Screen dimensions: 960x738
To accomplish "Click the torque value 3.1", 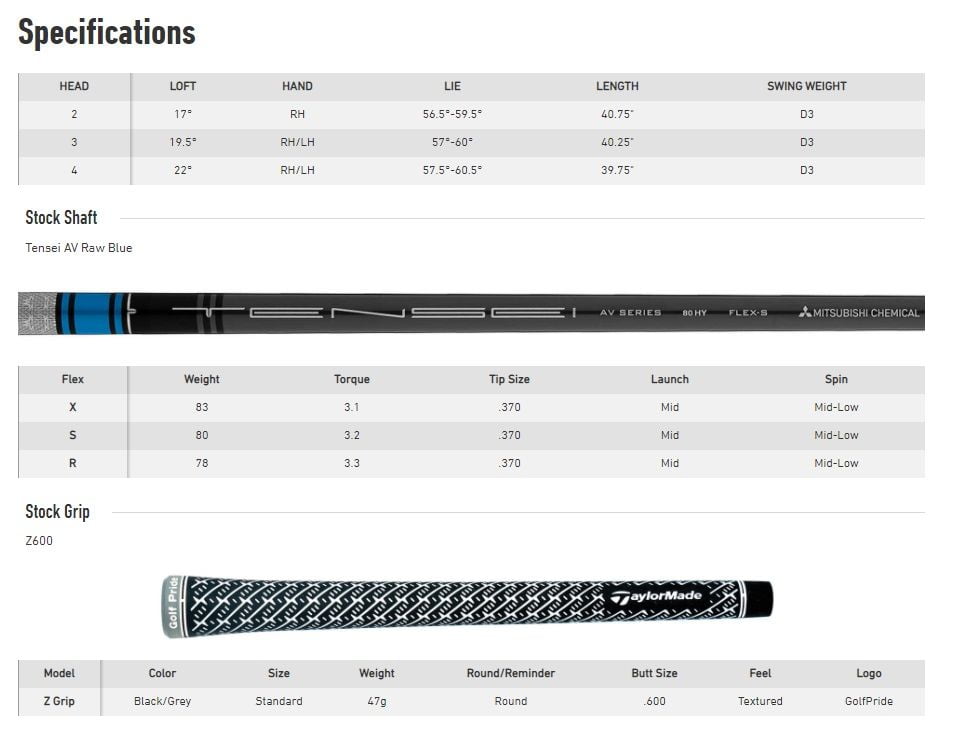I will 351,407.
